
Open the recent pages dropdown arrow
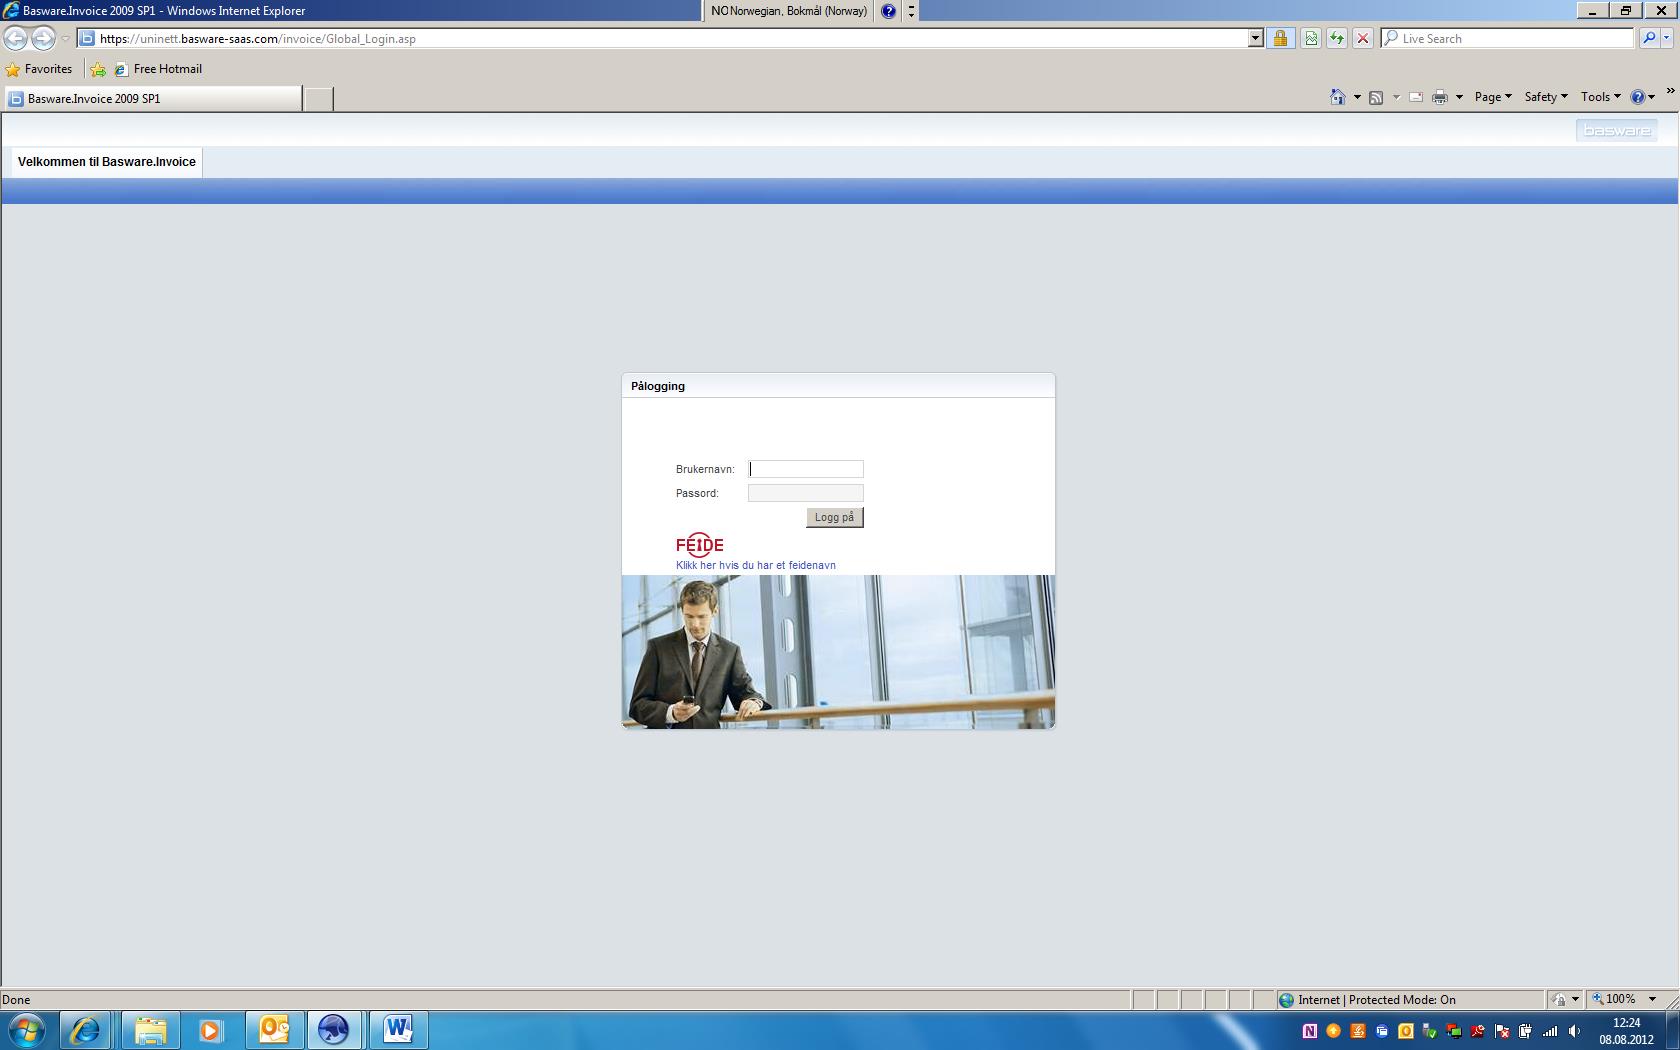[66, 39]
